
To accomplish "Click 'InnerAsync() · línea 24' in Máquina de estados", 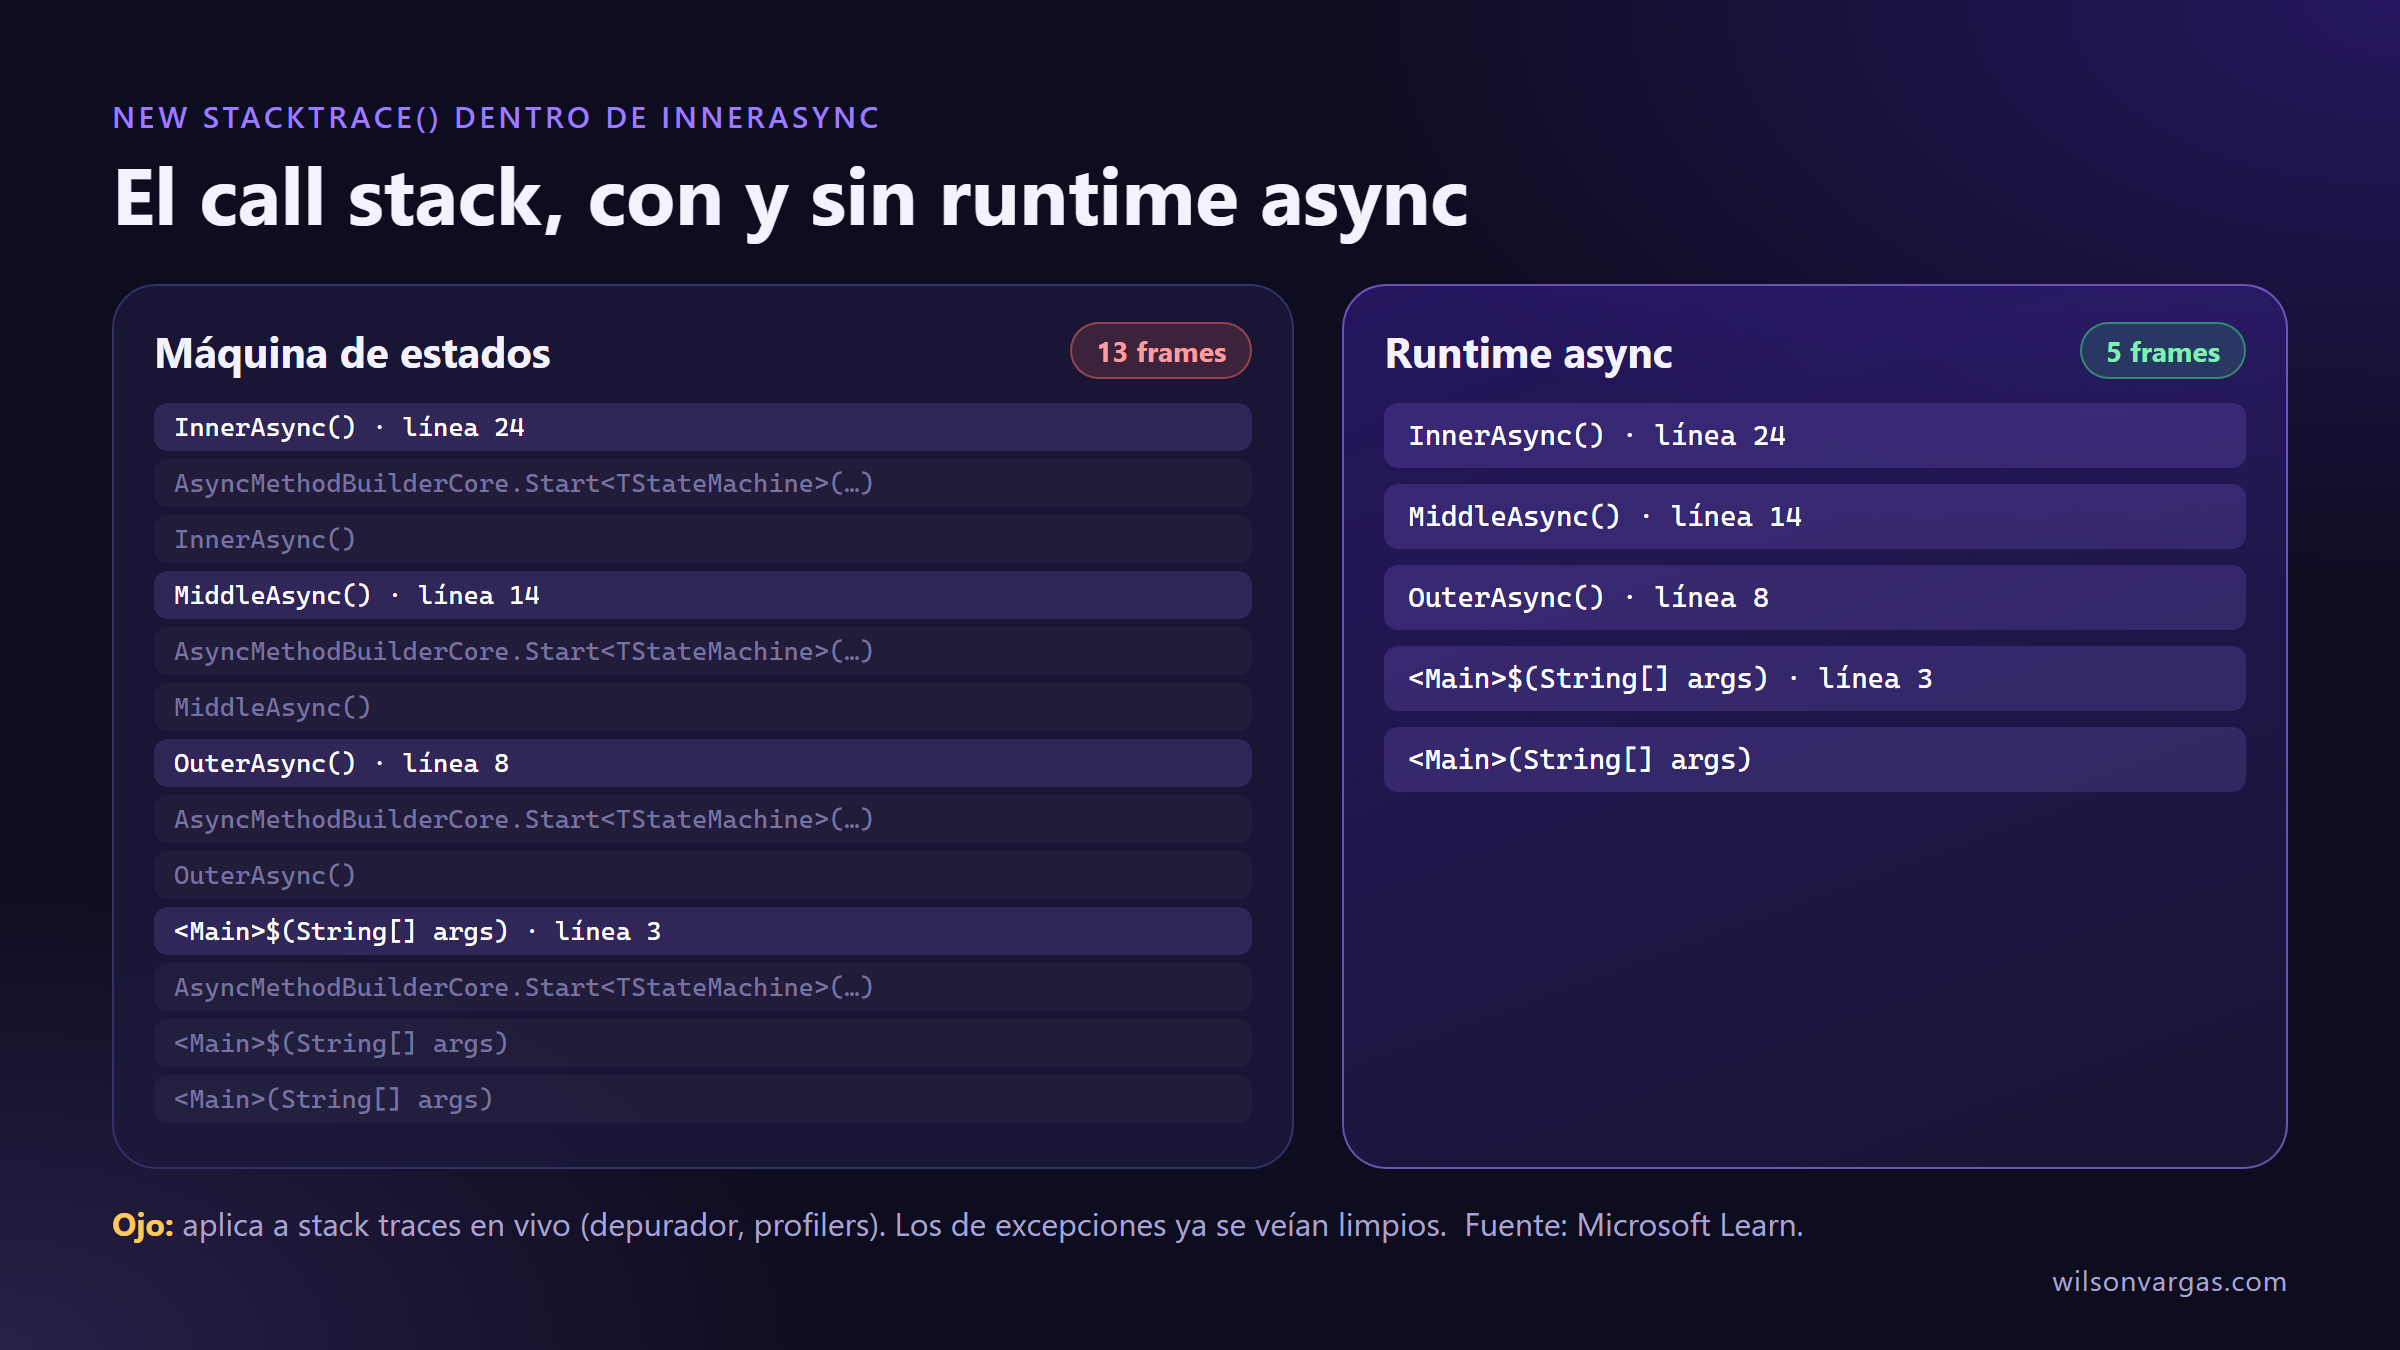I will (x=703, y=427).
